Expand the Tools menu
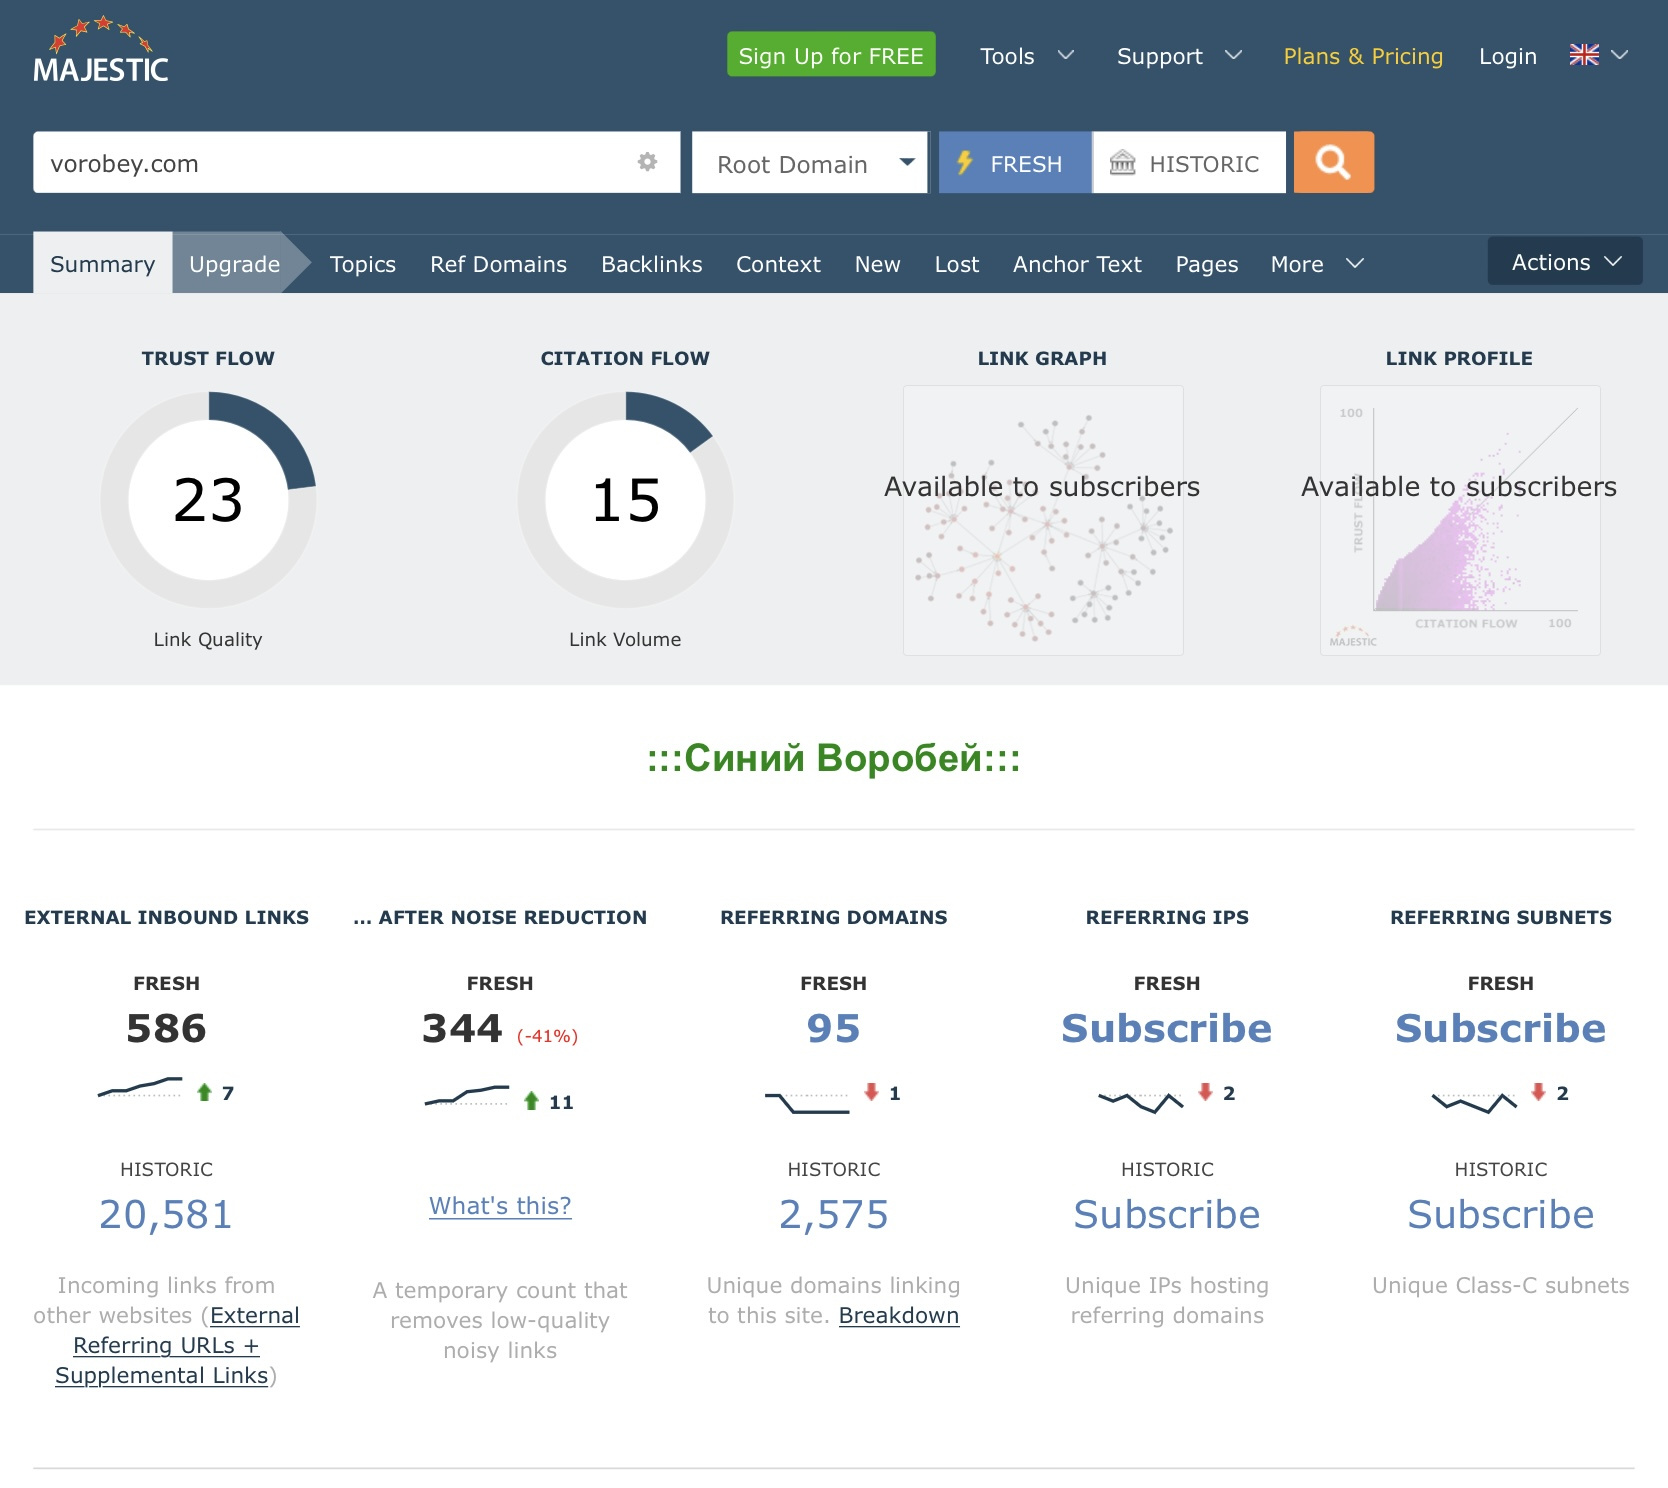This screenshot has width=1668, height=1488. 1027,56
